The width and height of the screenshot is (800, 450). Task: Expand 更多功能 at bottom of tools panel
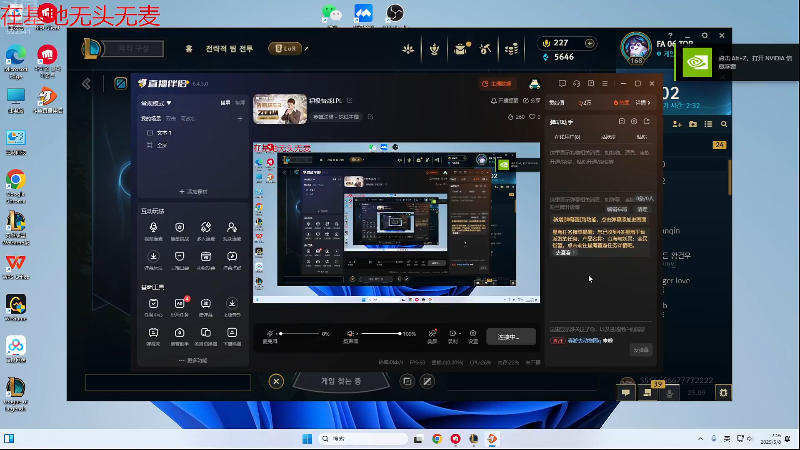[x=193, y=360]
